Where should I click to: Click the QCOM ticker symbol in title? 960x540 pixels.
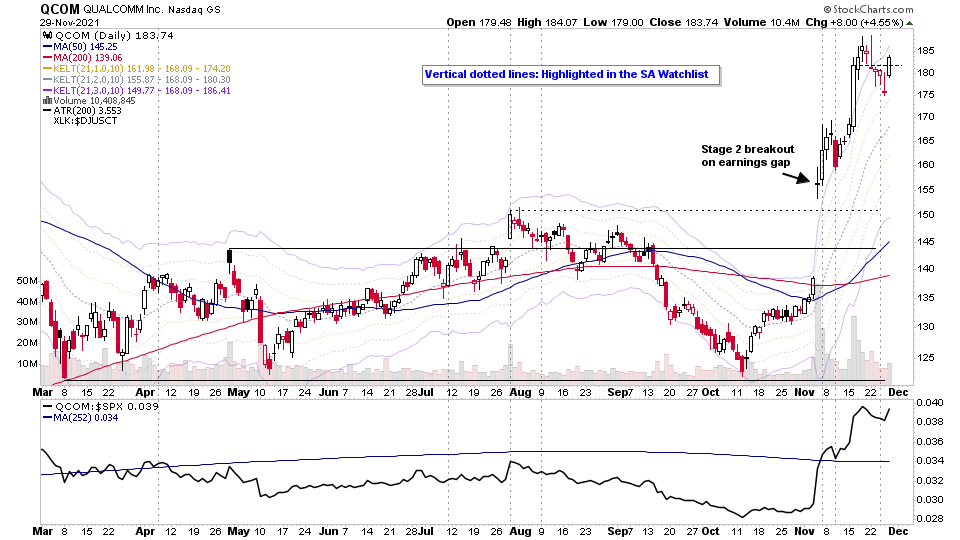(60, 9)
